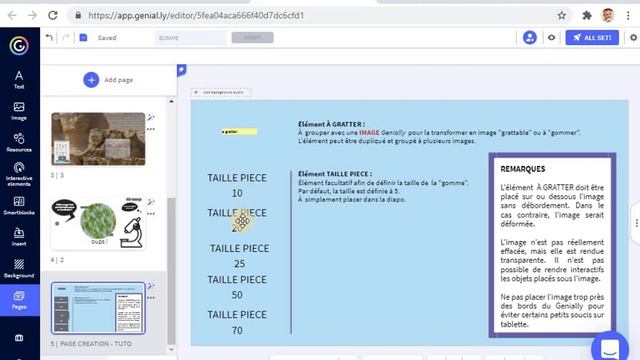The width and height of the screenshot is (640, 360).
Task: Open the Resources panel
Action: click(x=19, y=142)
